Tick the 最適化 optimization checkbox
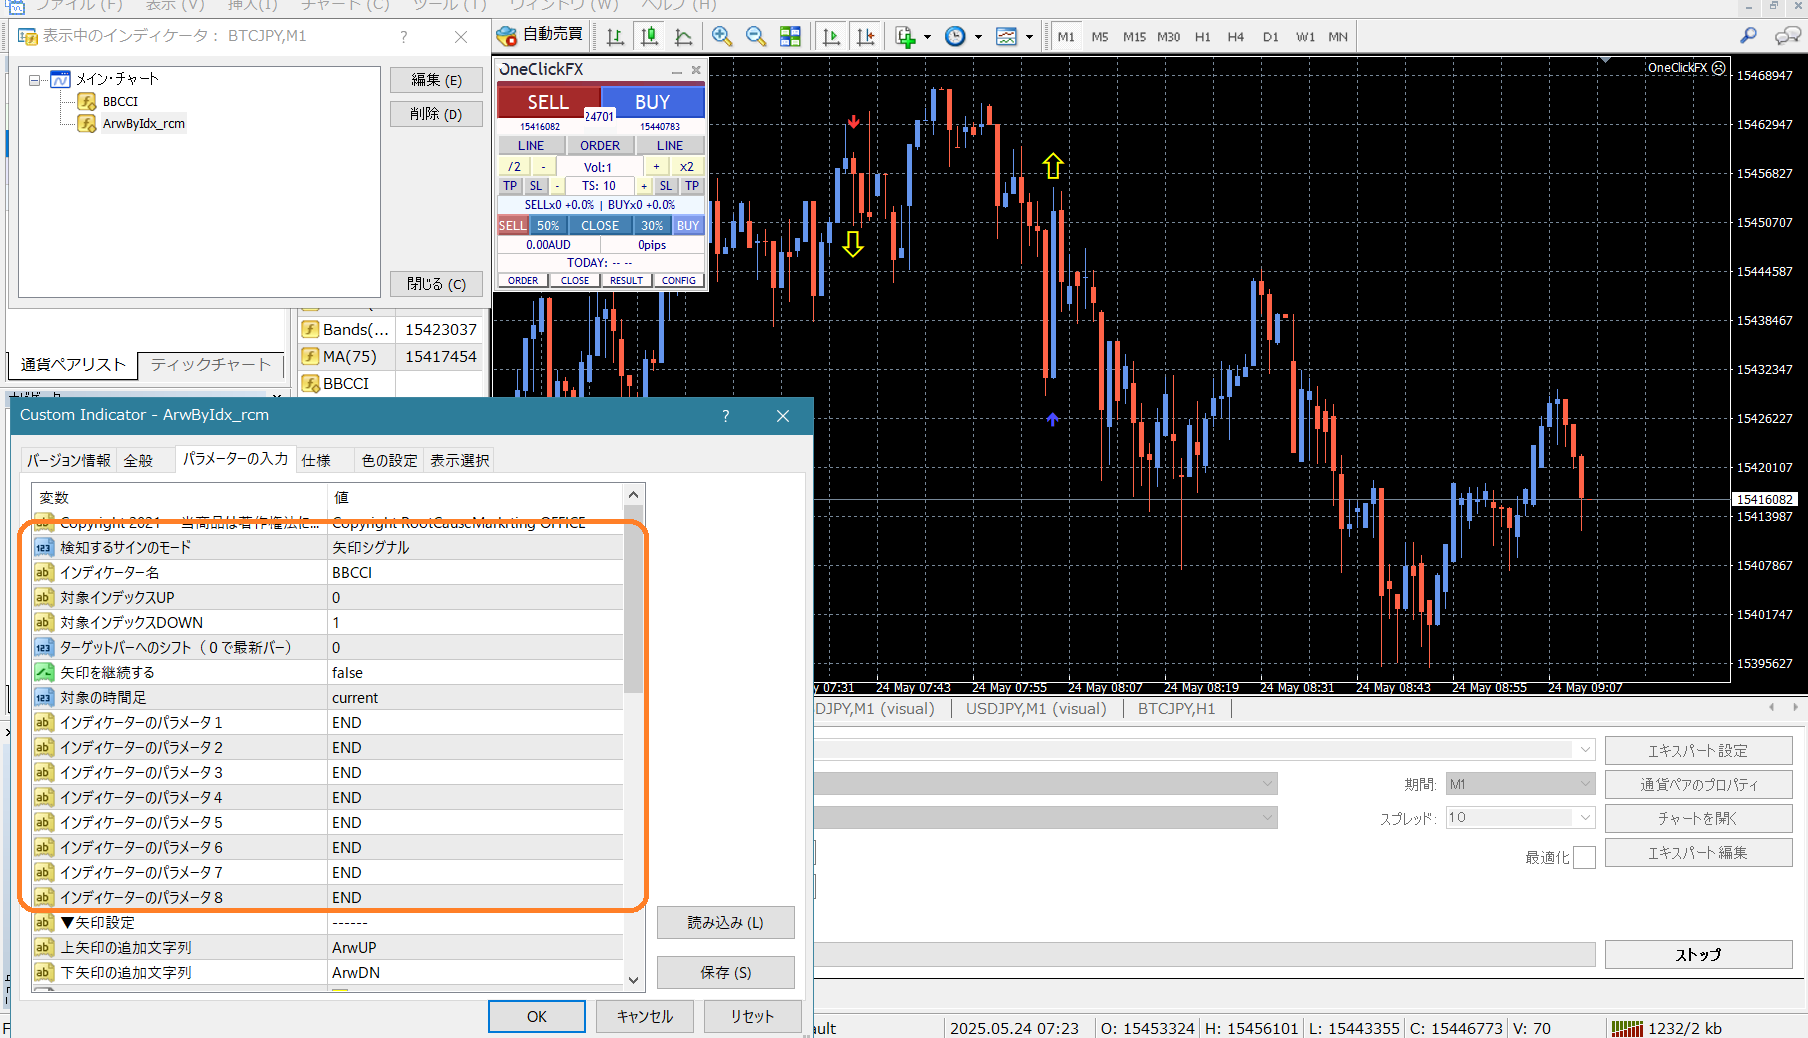 (x=1584, y=857)
